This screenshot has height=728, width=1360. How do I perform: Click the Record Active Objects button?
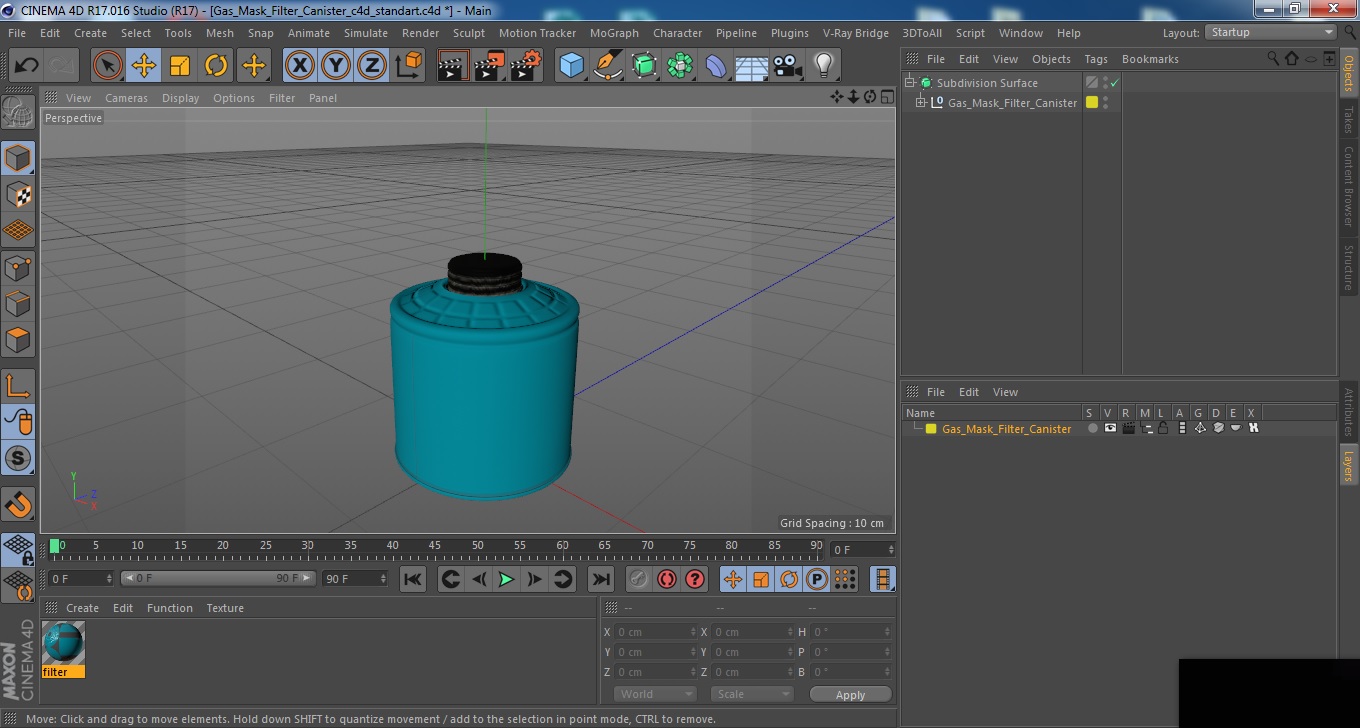pos(638,579)
